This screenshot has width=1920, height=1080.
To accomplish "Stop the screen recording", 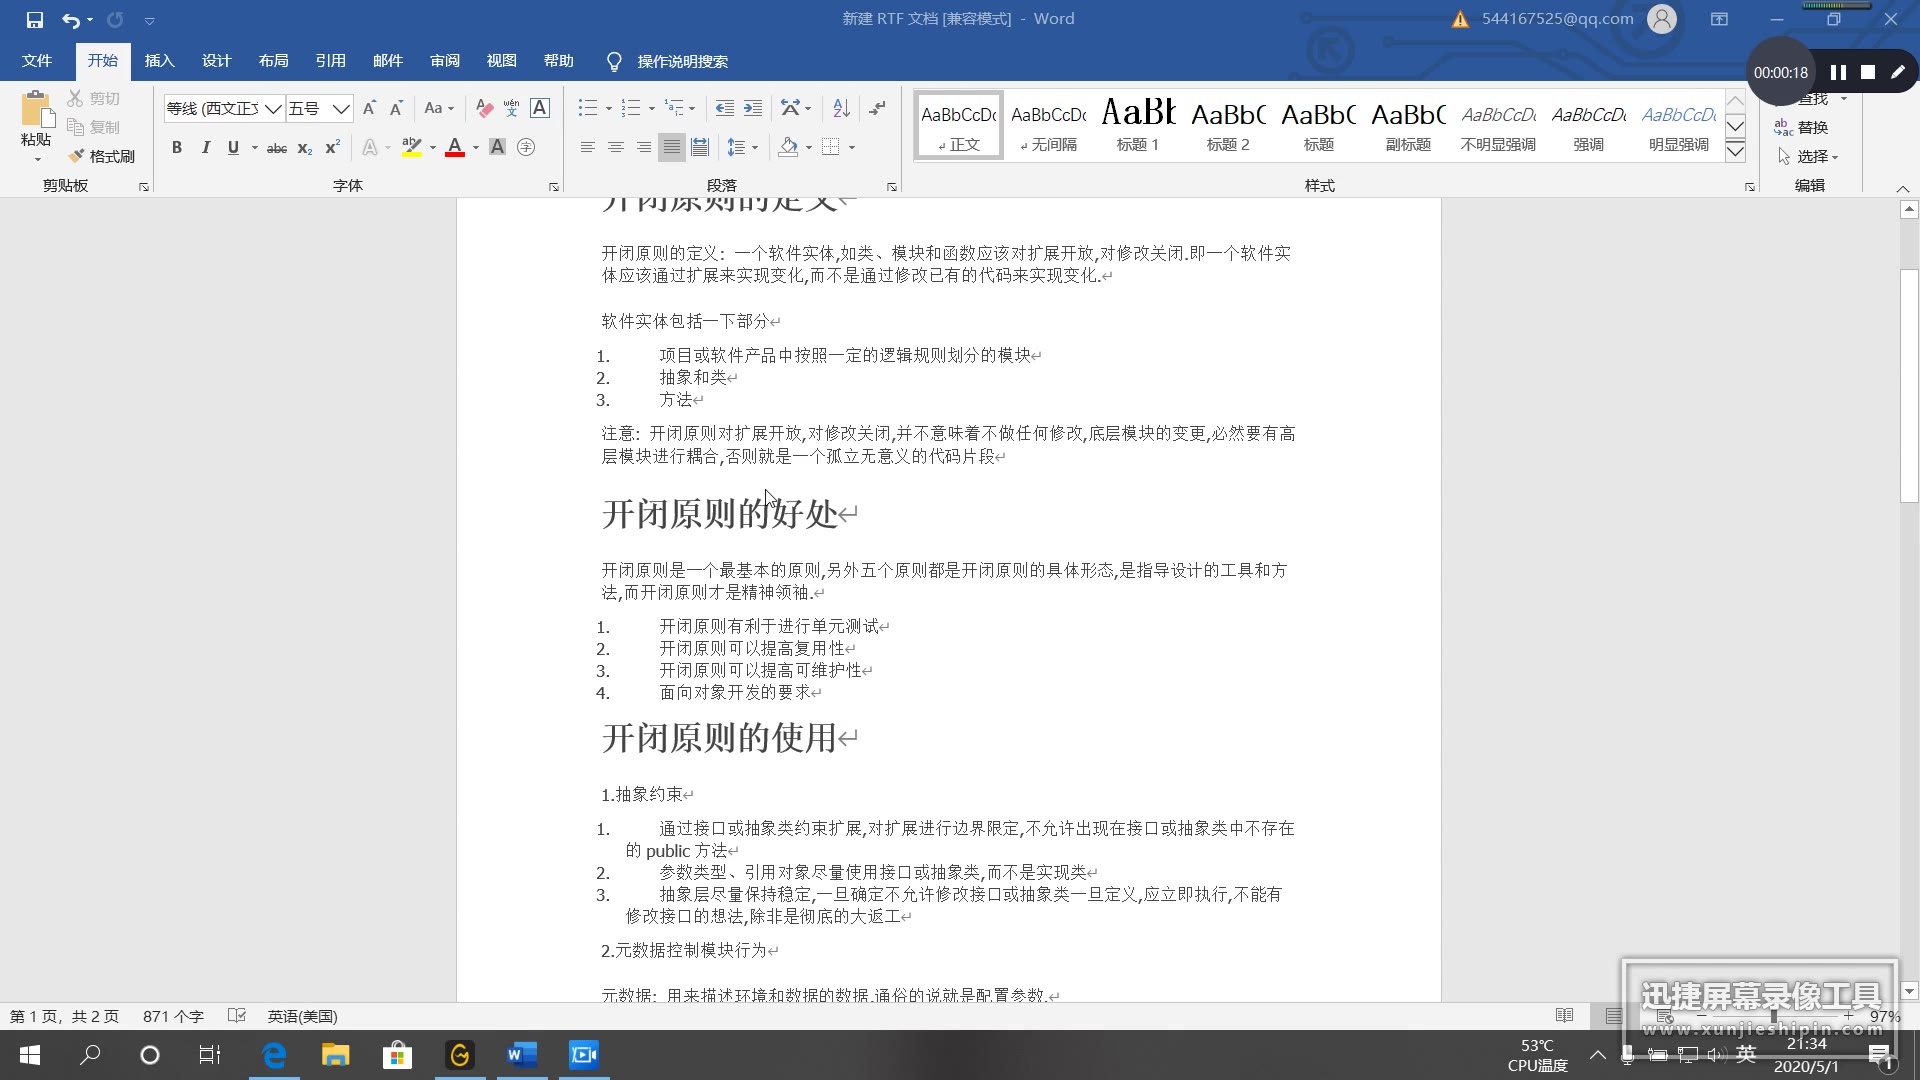I will click(1868, 72).
